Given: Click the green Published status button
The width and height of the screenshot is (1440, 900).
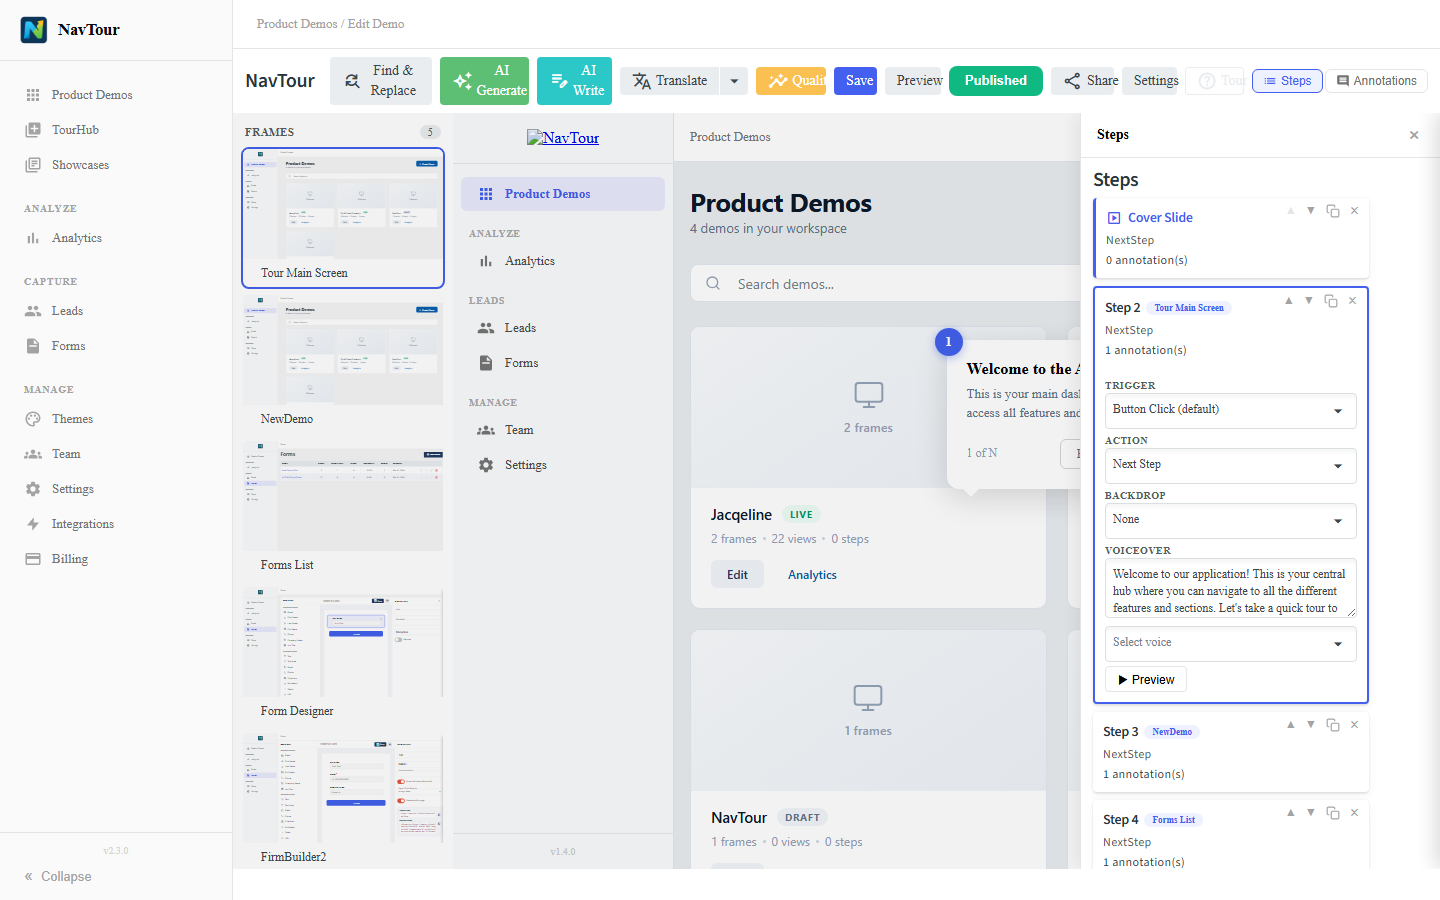Looking at the screenshot, I should [996, 81].
